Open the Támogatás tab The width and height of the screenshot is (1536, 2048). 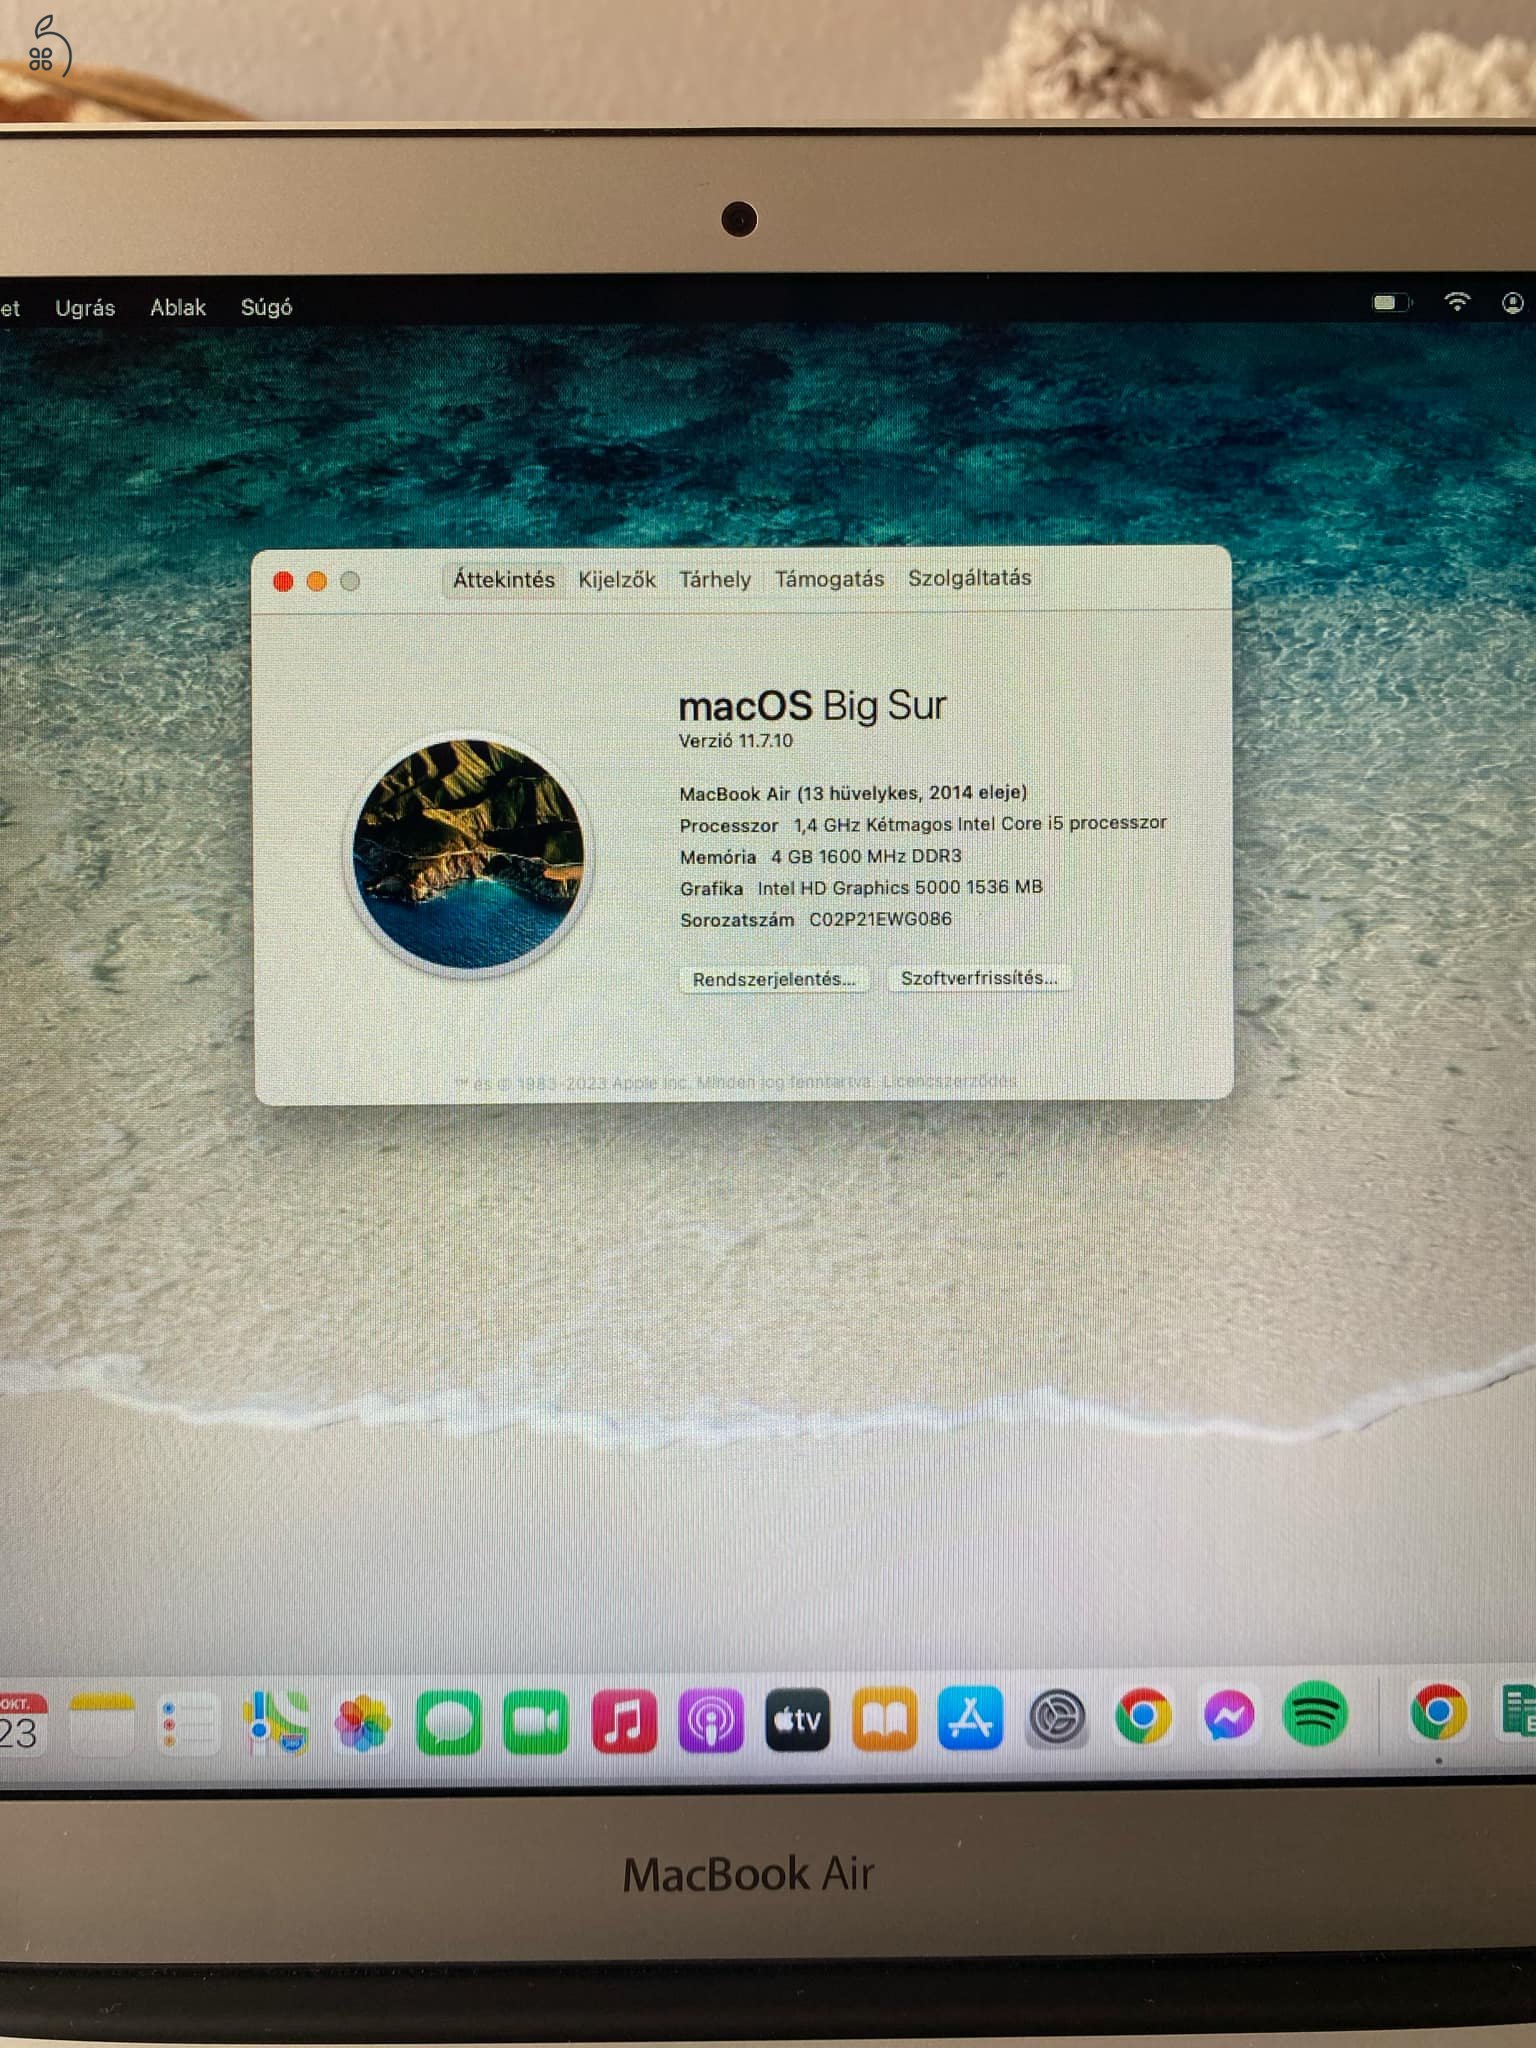pyautogui.click(x=829, y=579)
